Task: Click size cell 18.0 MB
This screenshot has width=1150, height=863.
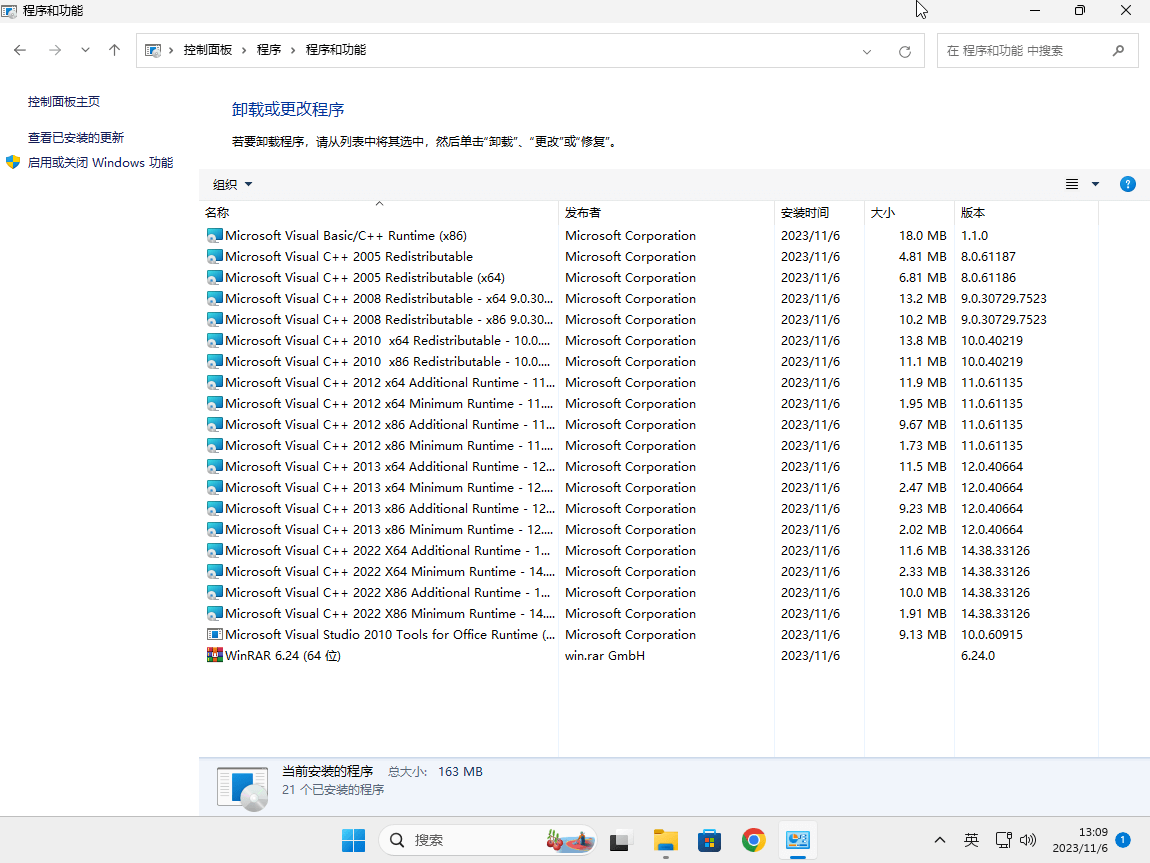Action: pos(923,235)
